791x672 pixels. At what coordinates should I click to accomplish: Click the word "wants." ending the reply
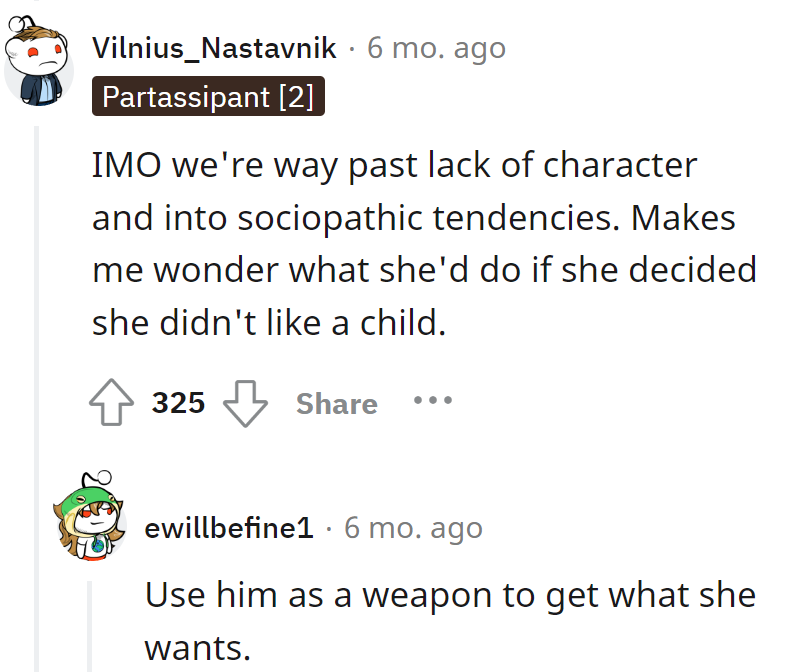pyautogui.click(x=197, y=648)
